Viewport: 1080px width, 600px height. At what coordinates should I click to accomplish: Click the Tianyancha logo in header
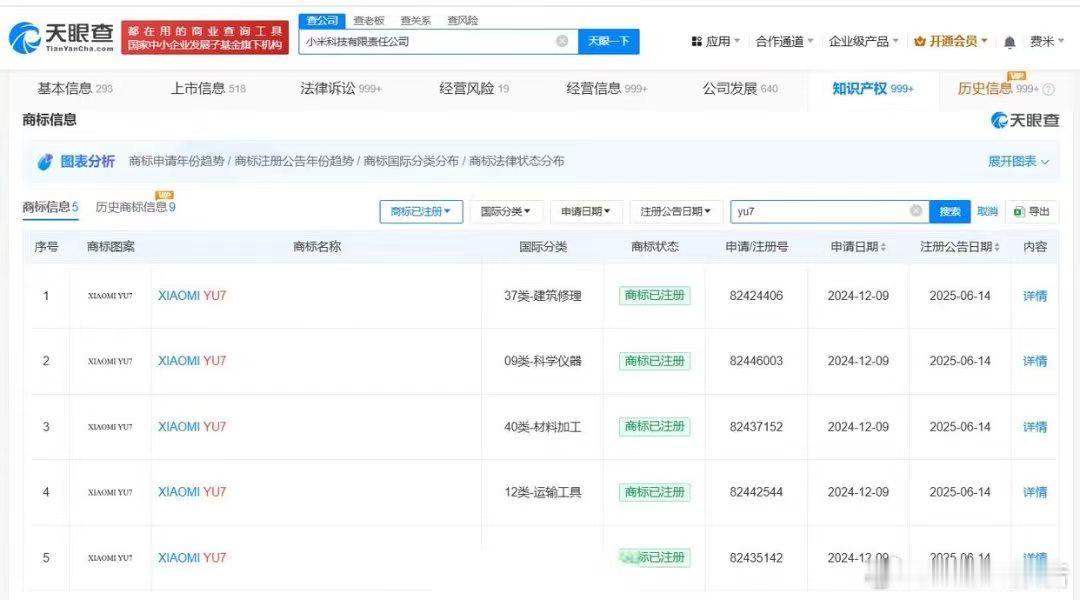point(61,37)
